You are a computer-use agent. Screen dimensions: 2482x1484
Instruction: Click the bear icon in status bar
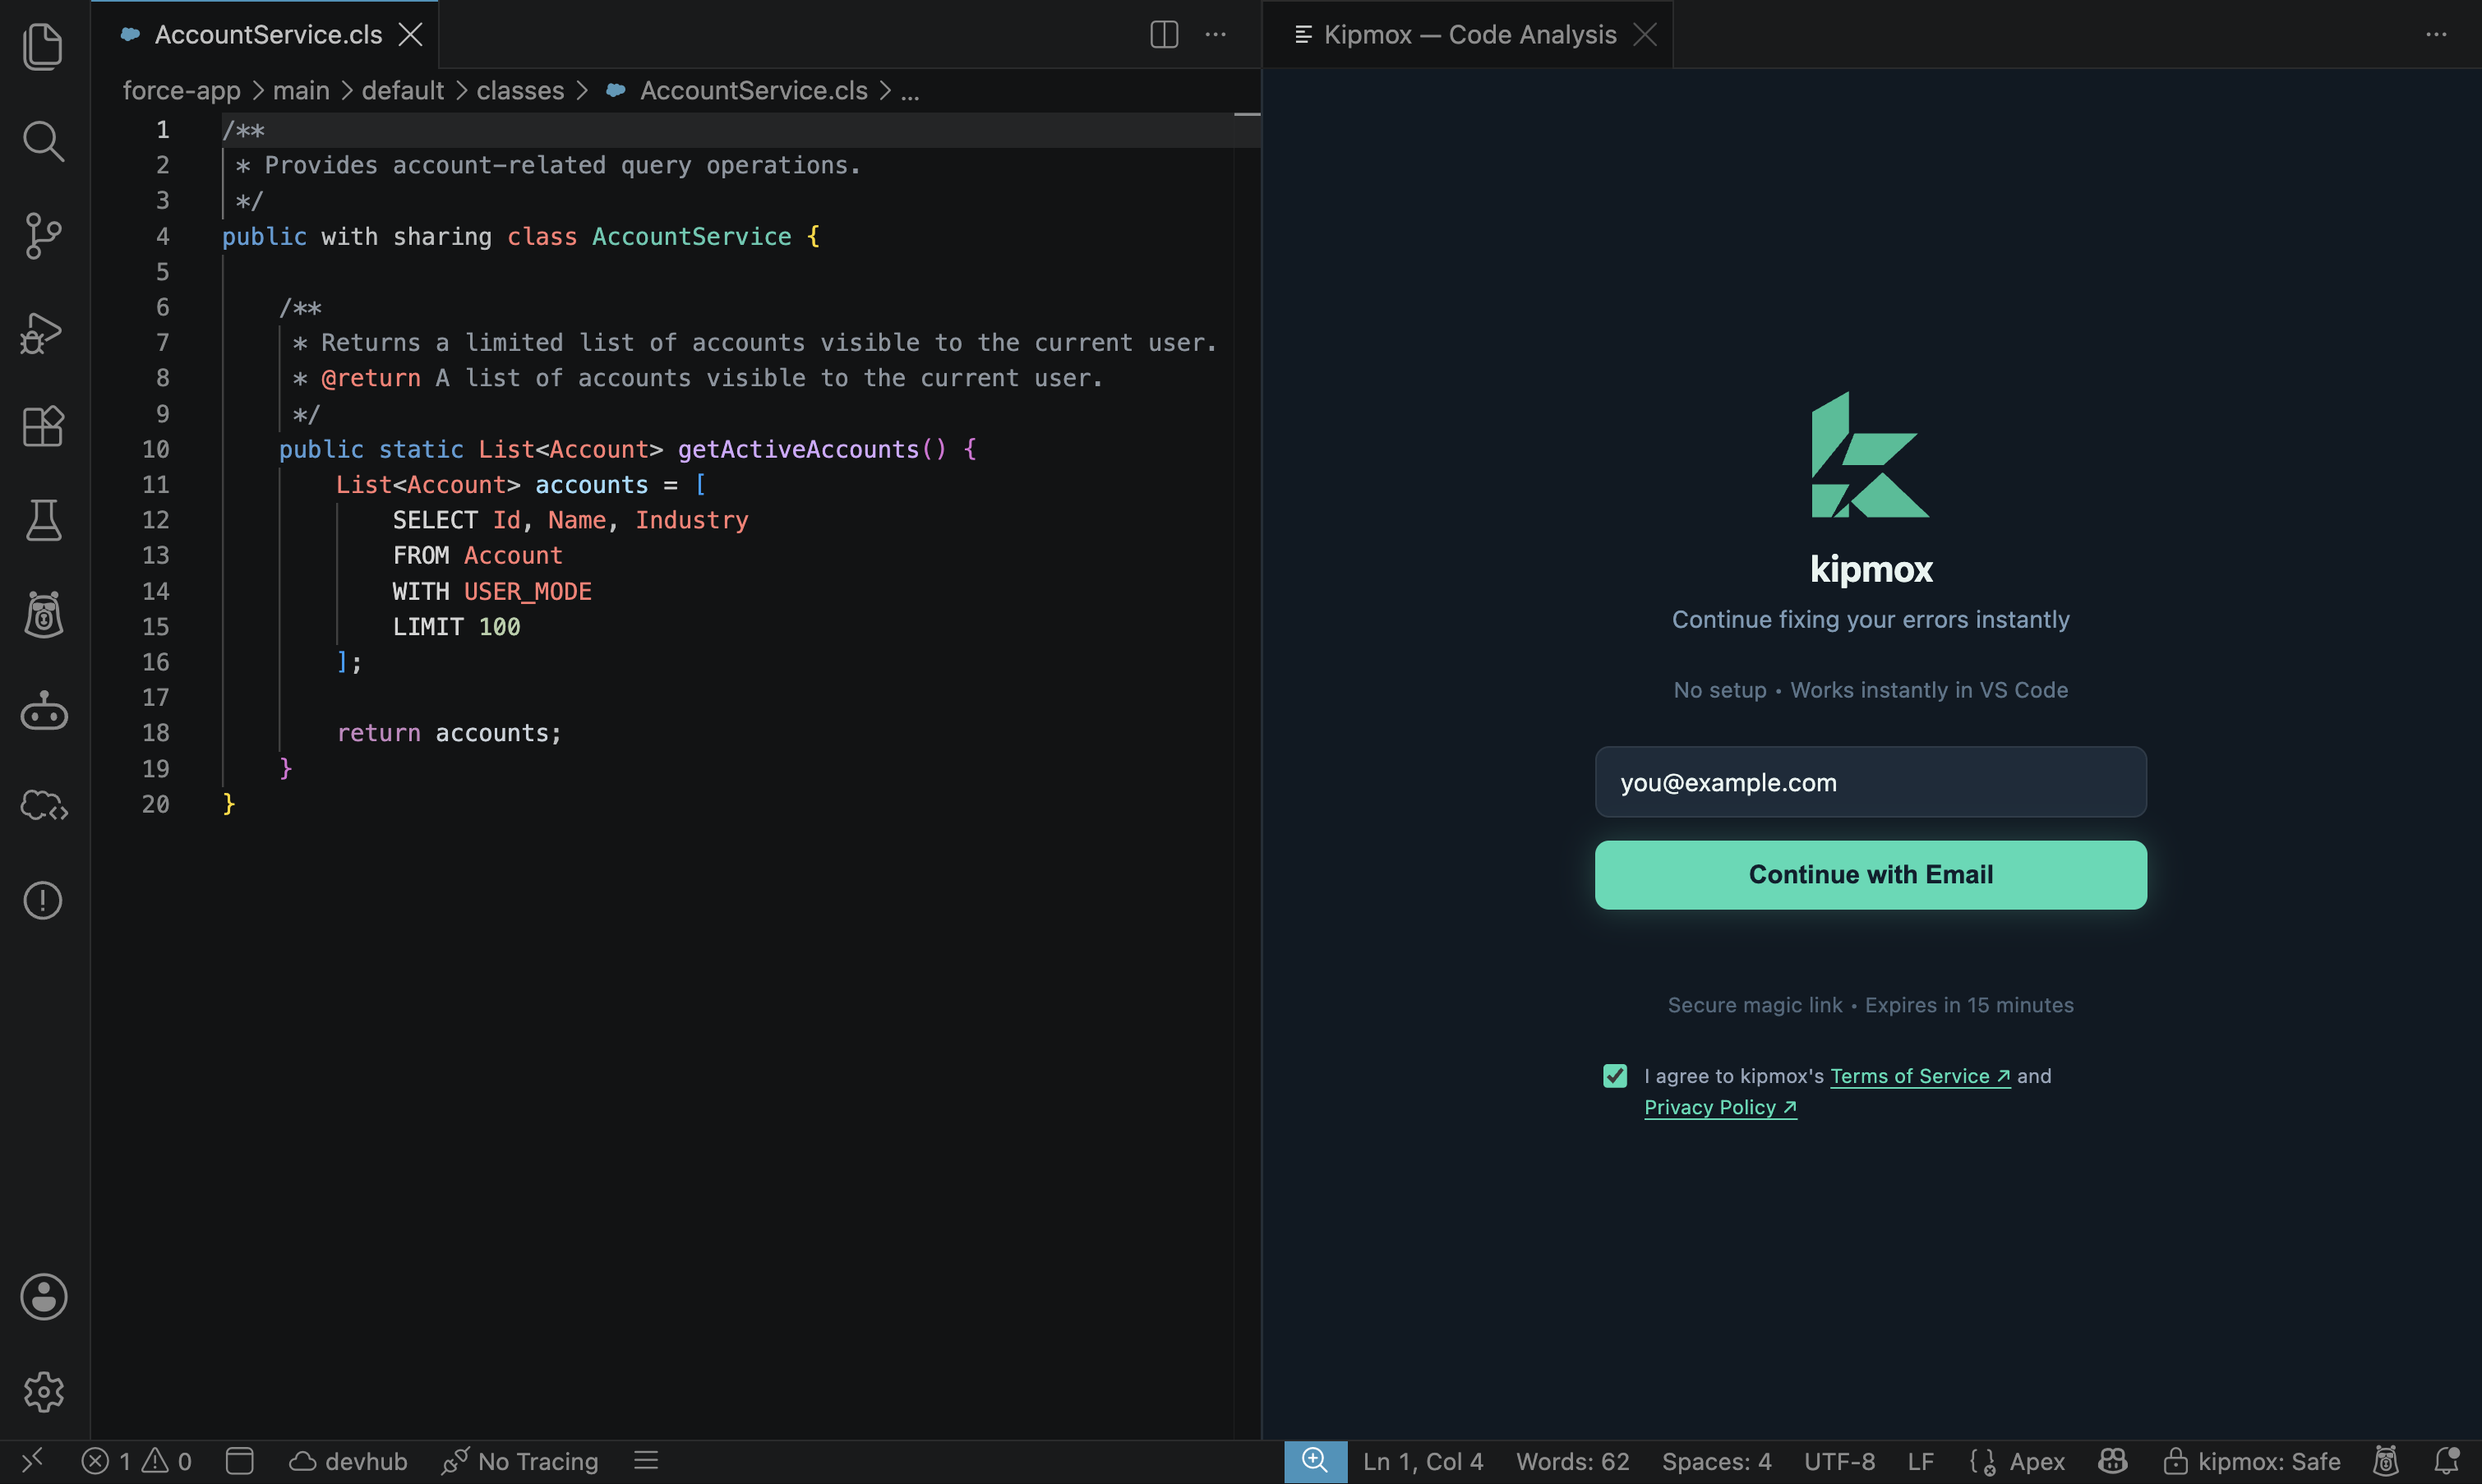2386,1461
